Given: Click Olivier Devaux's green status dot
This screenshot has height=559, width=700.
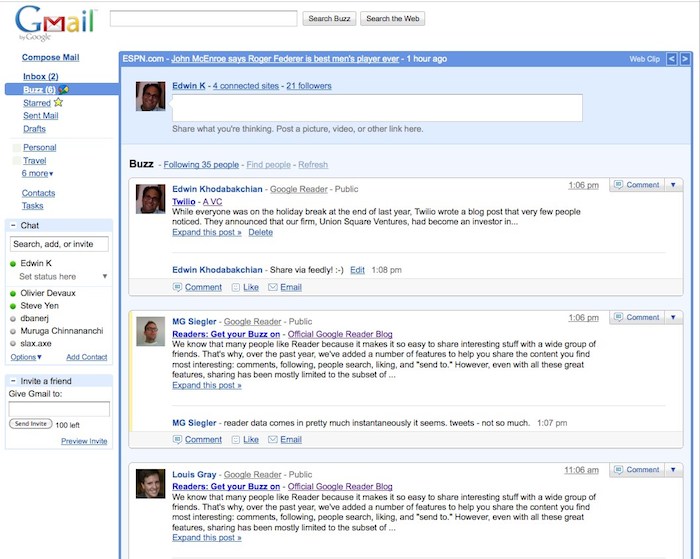Looking at the screenshot, I should pos(12,294).
